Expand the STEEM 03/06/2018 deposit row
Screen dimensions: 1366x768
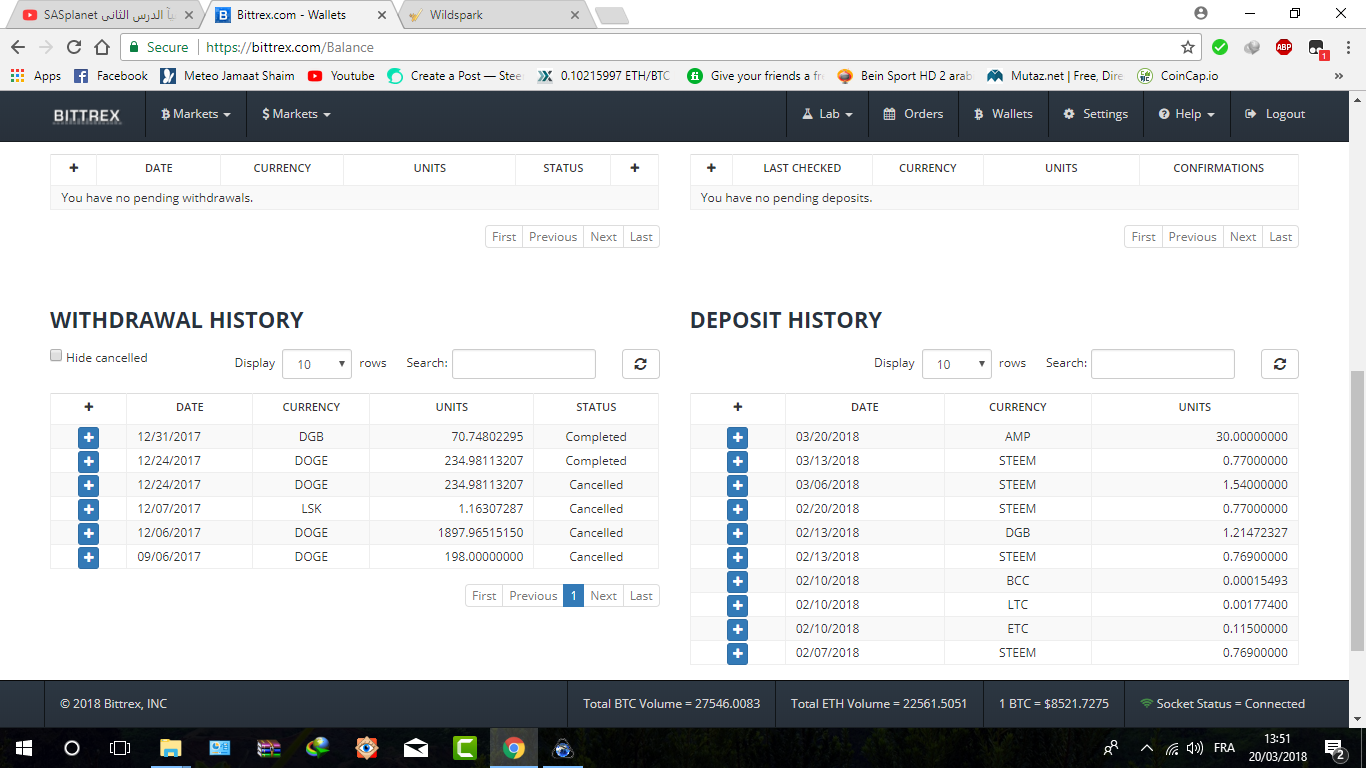(x=737, y=485)
